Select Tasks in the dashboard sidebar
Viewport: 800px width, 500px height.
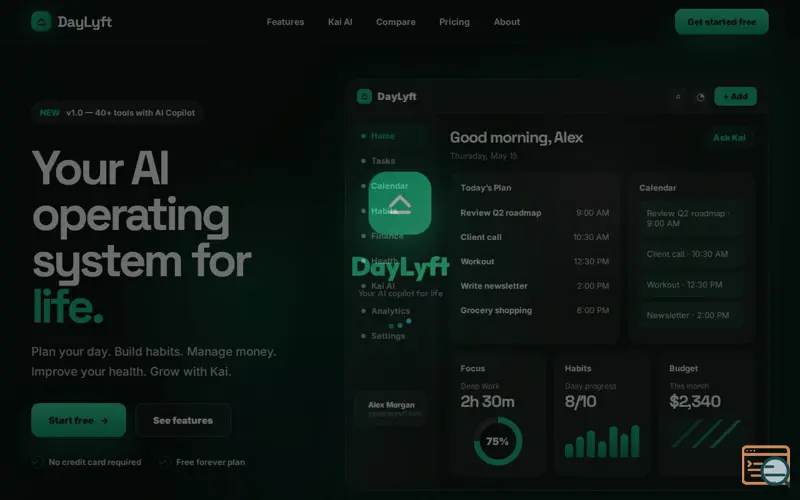coord(391,161)
